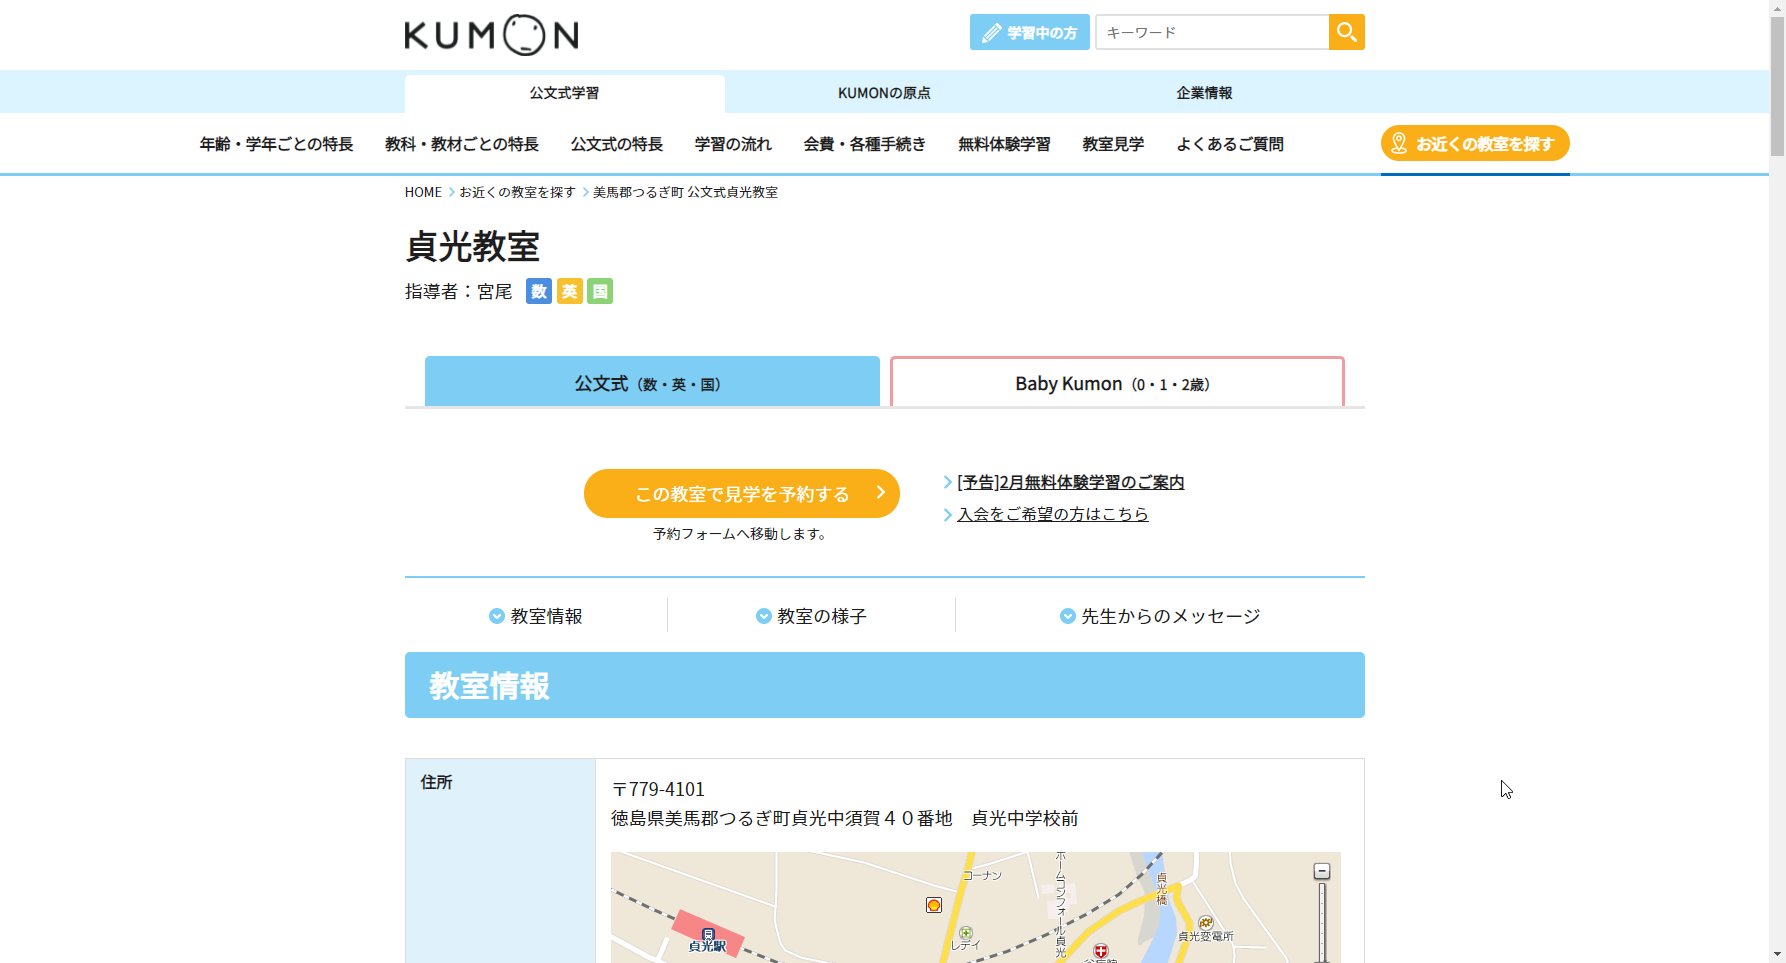Click the map zoom-out minus button
This screenshot has height=963, width=1786.
point(1322,871)
